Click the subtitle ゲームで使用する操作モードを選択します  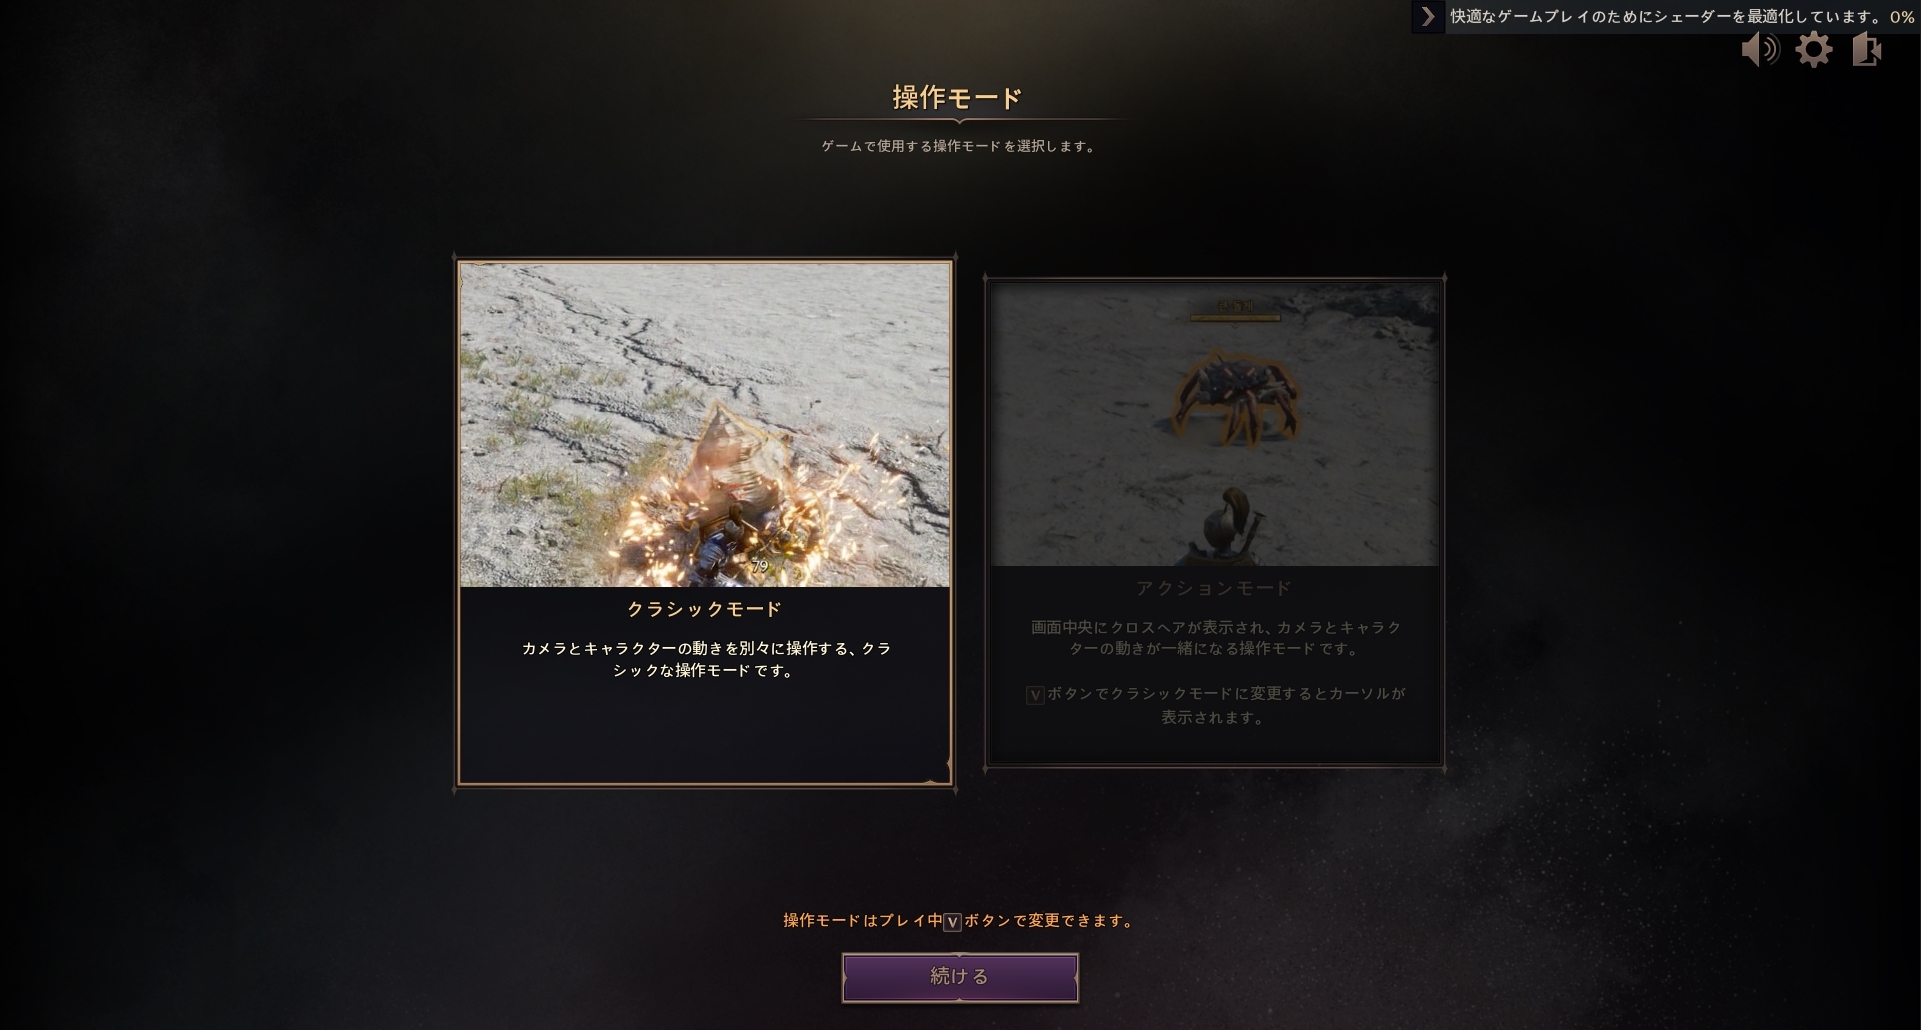tap(958, 146)
